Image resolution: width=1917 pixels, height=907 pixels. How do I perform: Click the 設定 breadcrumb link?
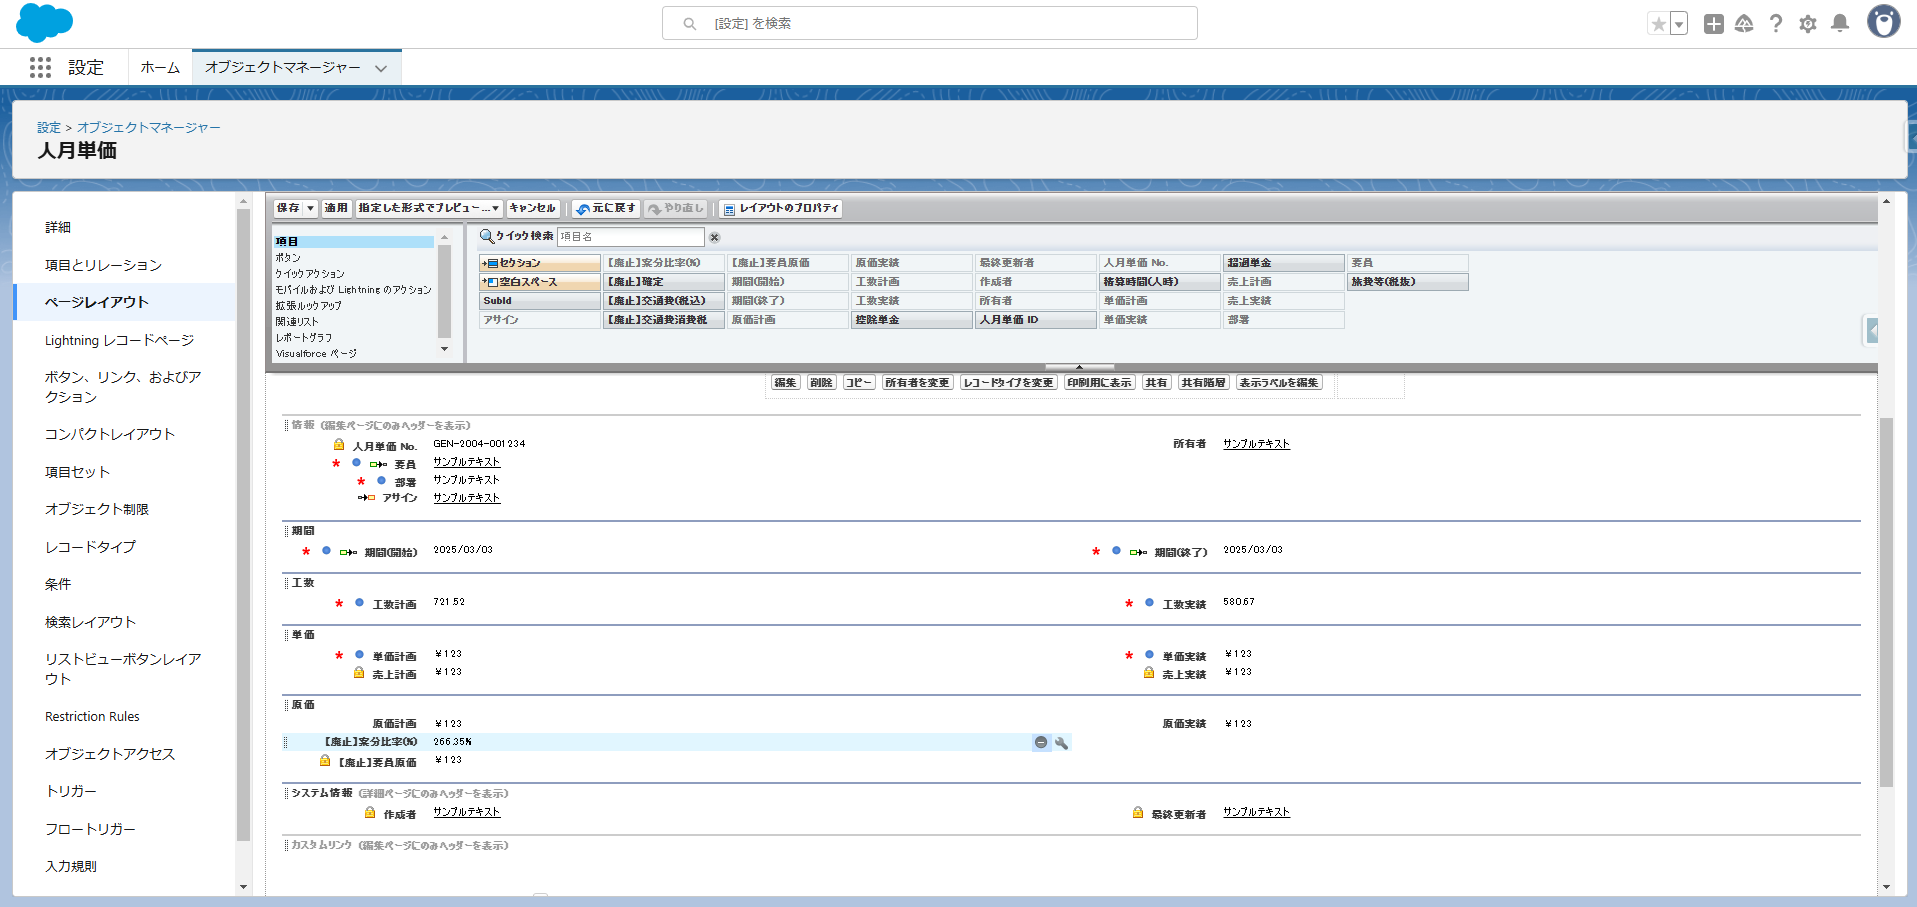click(49, 127)
